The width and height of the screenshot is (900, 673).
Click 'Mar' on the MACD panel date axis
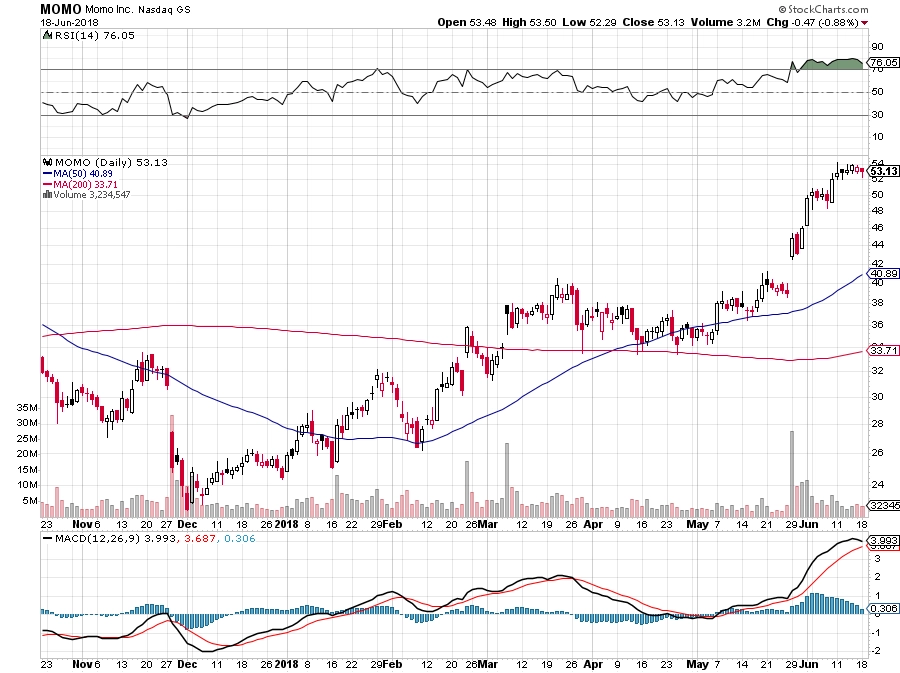[x=488, y=664]
